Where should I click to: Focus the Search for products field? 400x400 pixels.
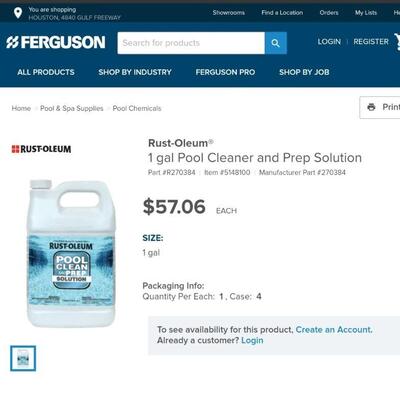(191, 43)
